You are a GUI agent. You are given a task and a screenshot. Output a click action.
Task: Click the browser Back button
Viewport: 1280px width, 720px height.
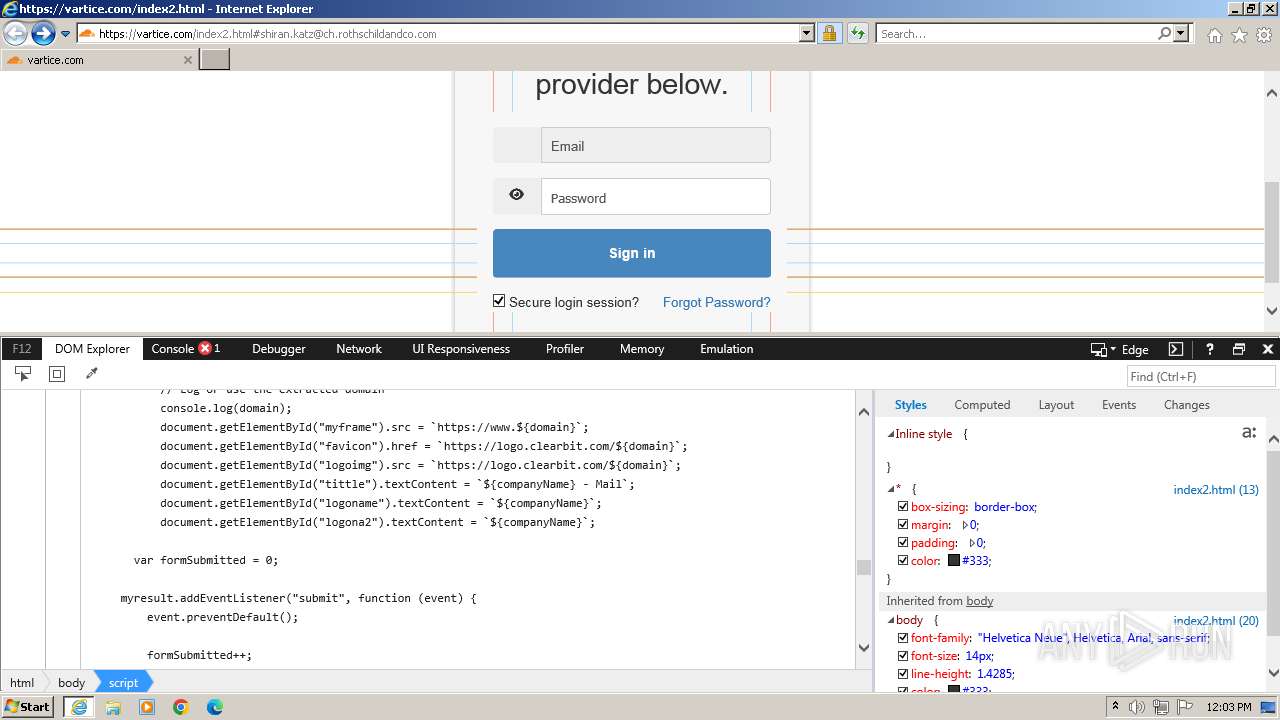[x=15, y=33]
